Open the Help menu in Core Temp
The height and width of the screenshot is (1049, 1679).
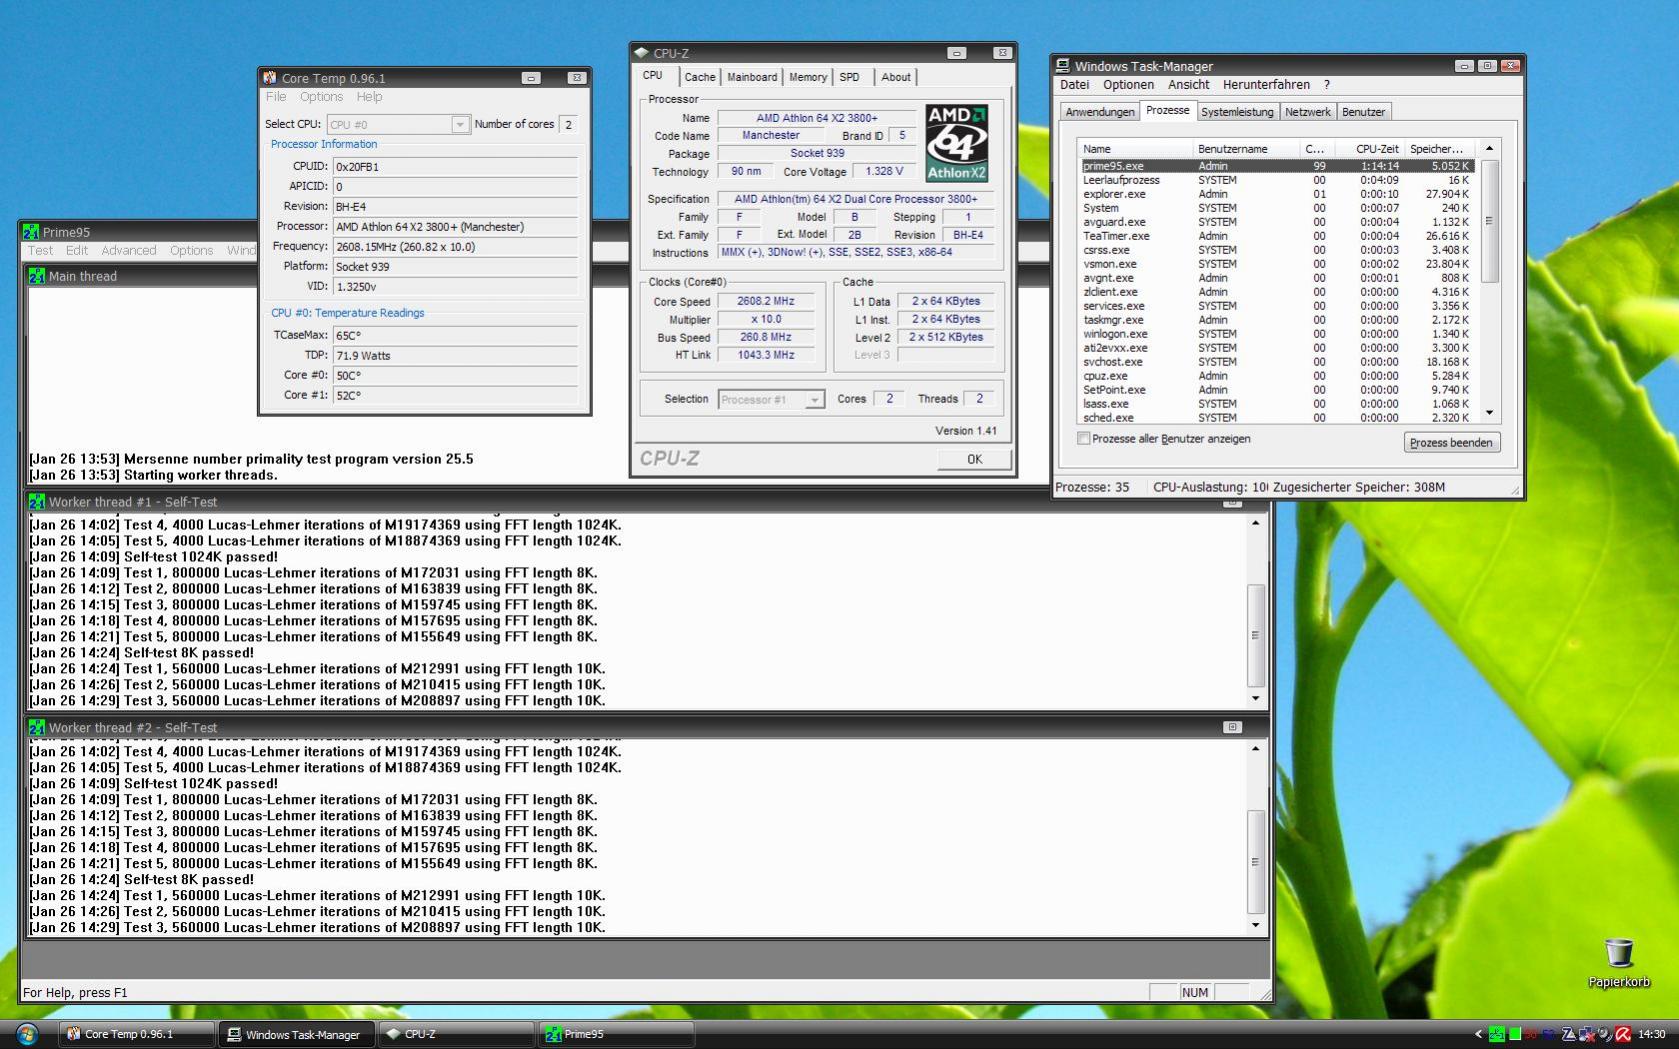coord(369,97)
